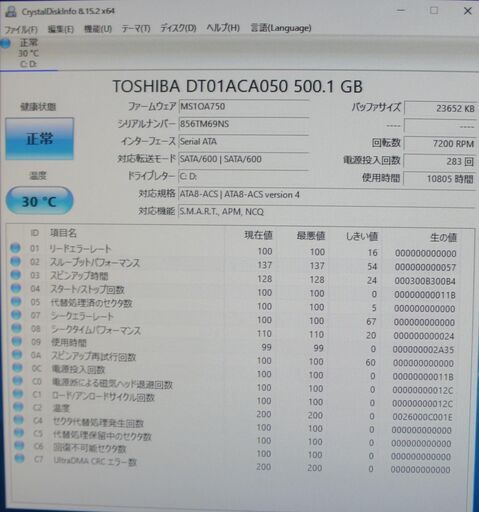Select the スピンアップ時間 attribute name

79,276
